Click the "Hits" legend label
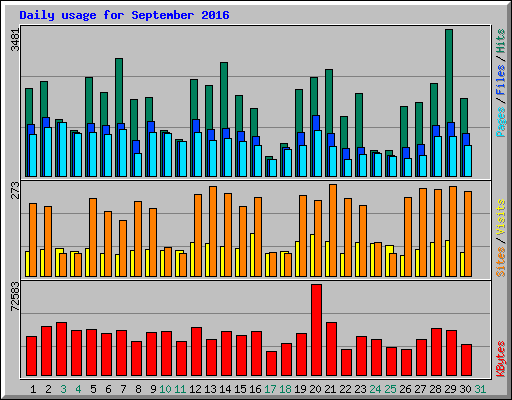 (501, 41)
